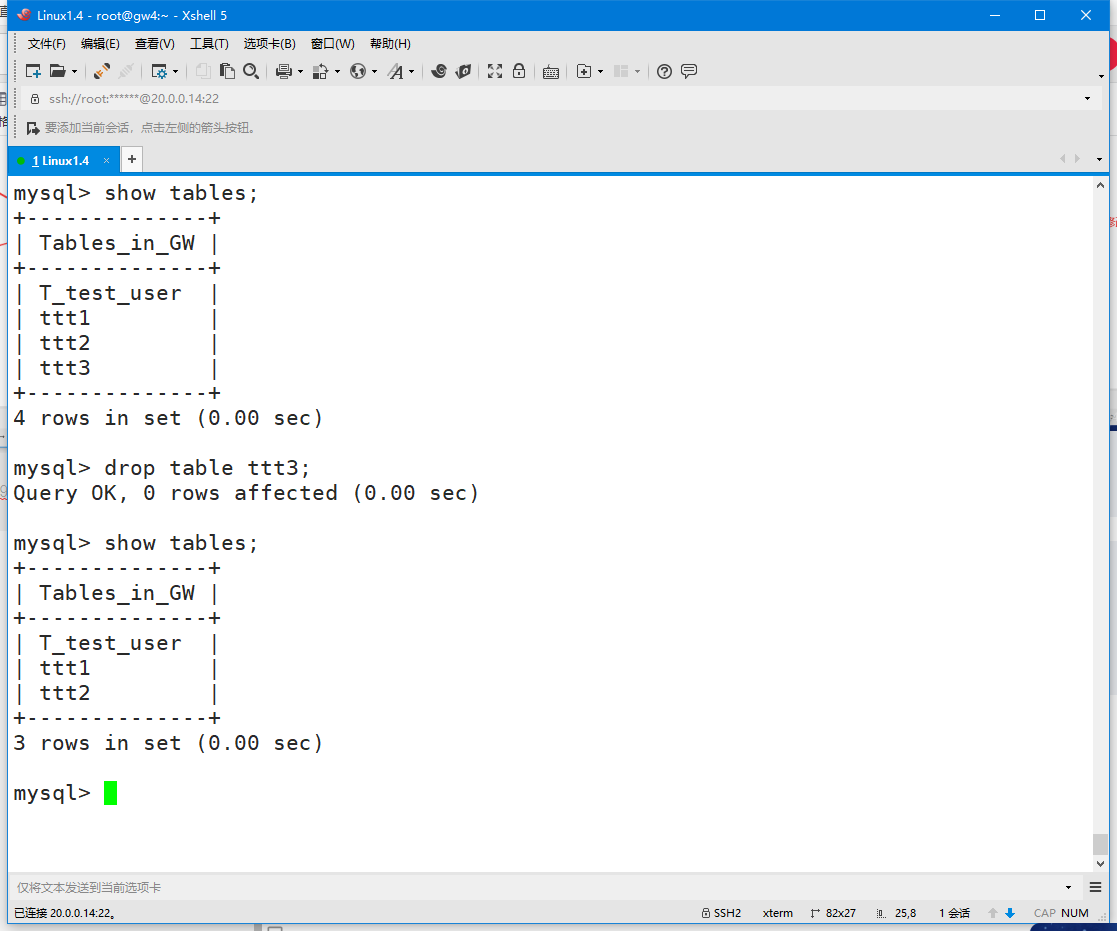1117x931 pixels.
Task: Click the Font icon
Action: coord(395,71)
